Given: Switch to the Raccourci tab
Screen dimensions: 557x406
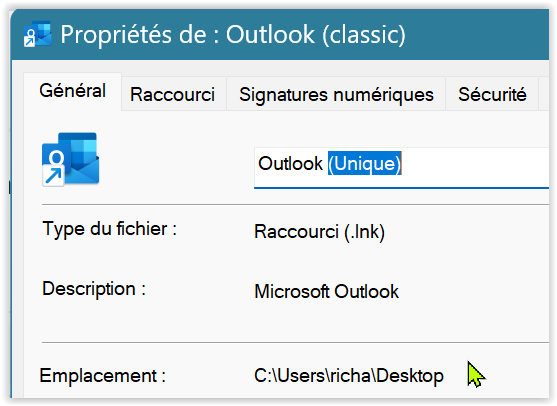Looking at the screenshot, I should [x=173, y=94].
